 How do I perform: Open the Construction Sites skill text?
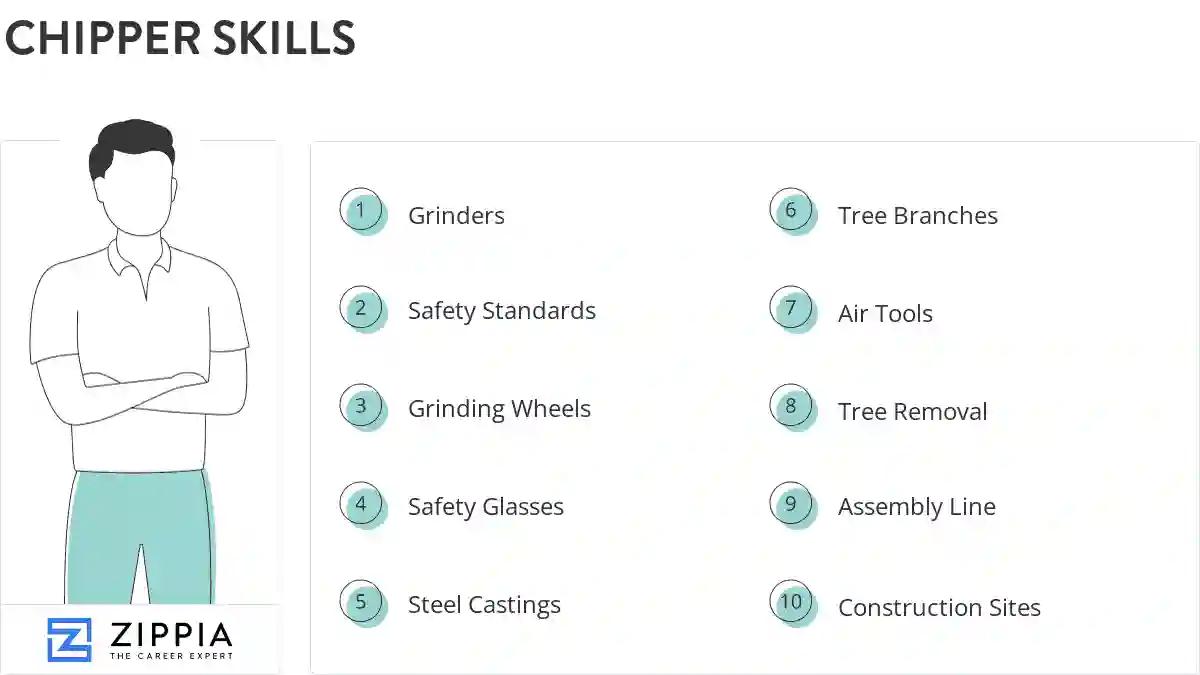[x=939, y=608]
